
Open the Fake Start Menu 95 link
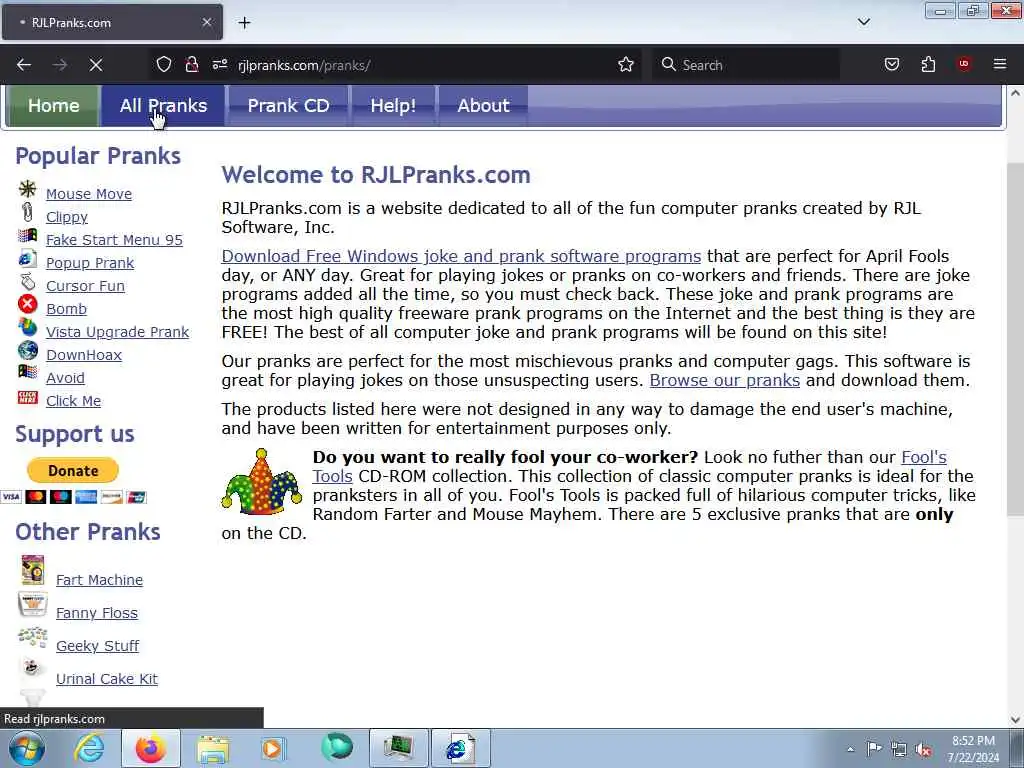coord(114,240)
